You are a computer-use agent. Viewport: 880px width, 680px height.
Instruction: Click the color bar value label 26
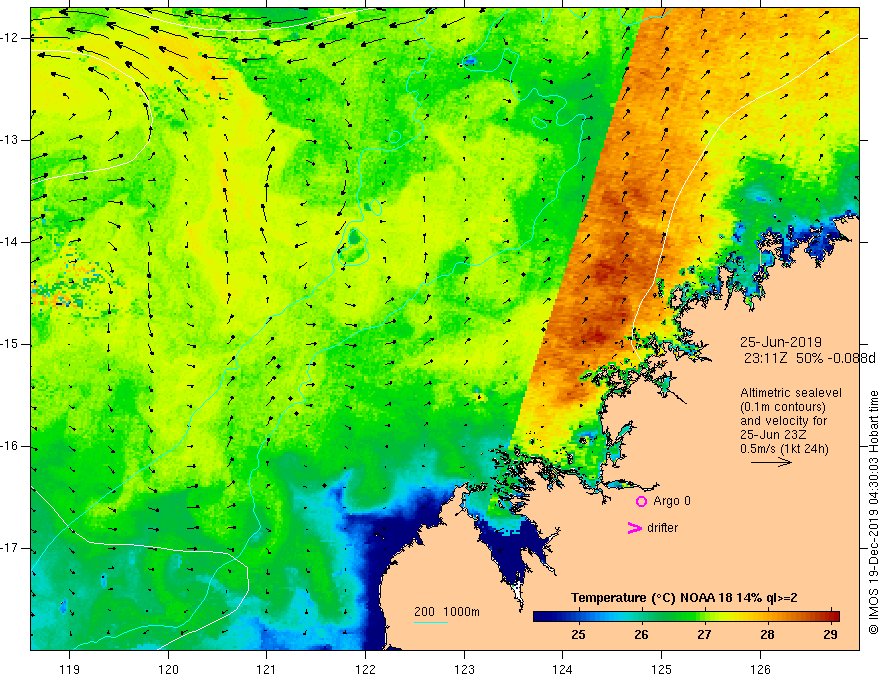641,635
